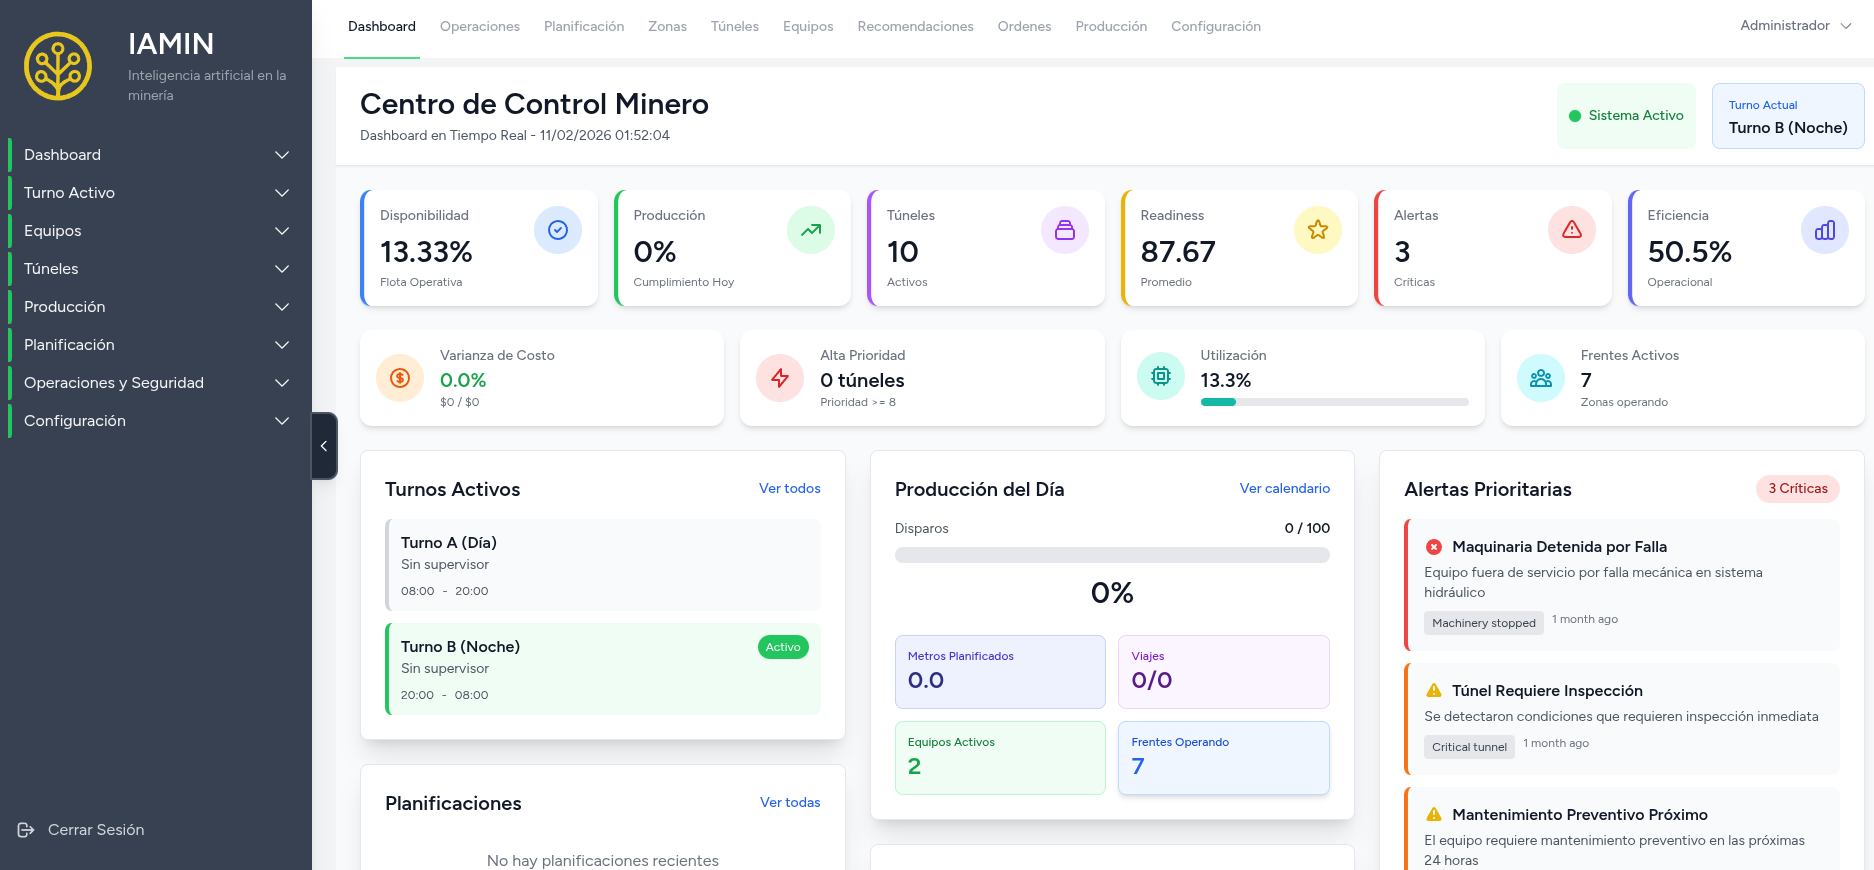Click the Frentes Activos people icon
This screenshot has height=870, width=1874.
tap(1541, 378)
